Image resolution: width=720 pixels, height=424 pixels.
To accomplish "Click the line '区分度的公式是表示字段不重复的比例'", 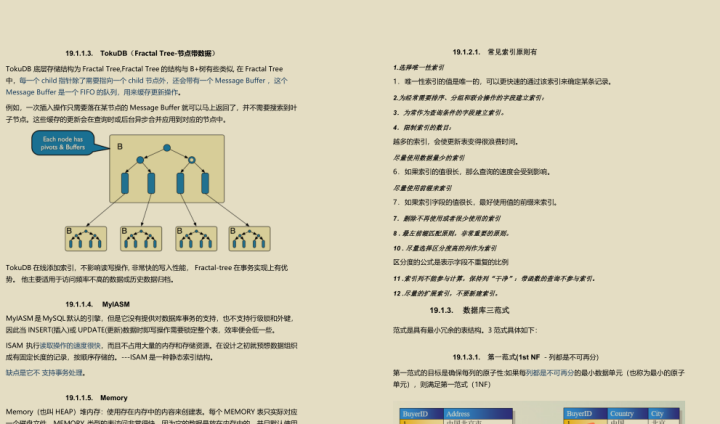I will 450,262.
